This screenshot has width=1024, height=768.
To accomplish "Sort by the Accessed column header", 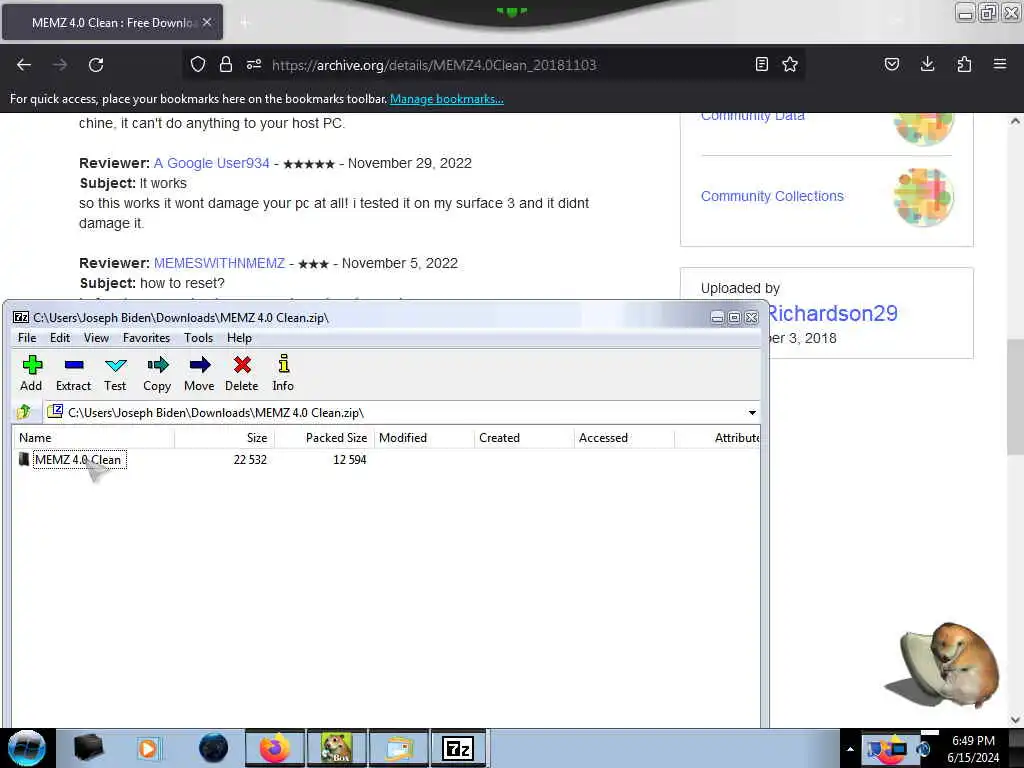I will pos(624,438).
